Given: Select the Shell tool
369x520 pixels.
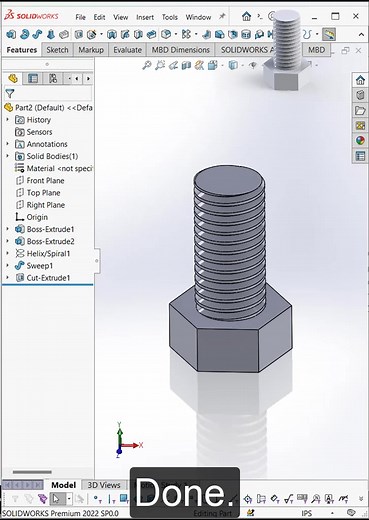Looking at the screenshot, I should pyautogui.click(x=233, y=34).
